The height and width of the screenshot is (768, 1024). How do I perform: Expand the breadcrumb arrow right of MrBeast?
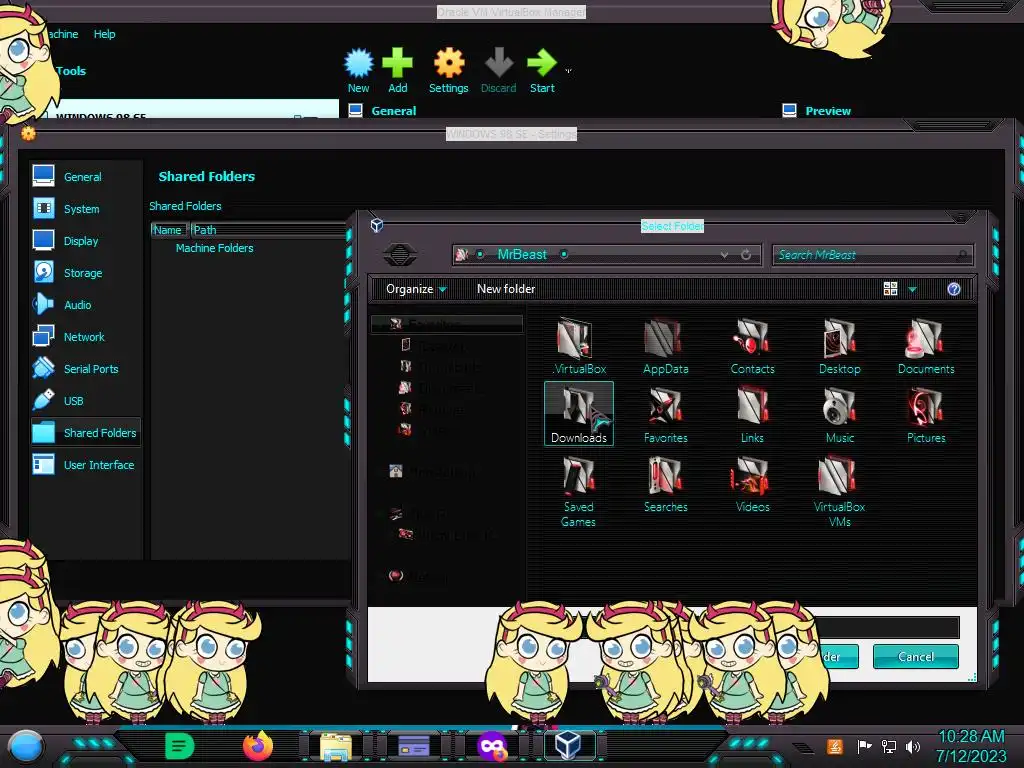[x=564, y=254]
